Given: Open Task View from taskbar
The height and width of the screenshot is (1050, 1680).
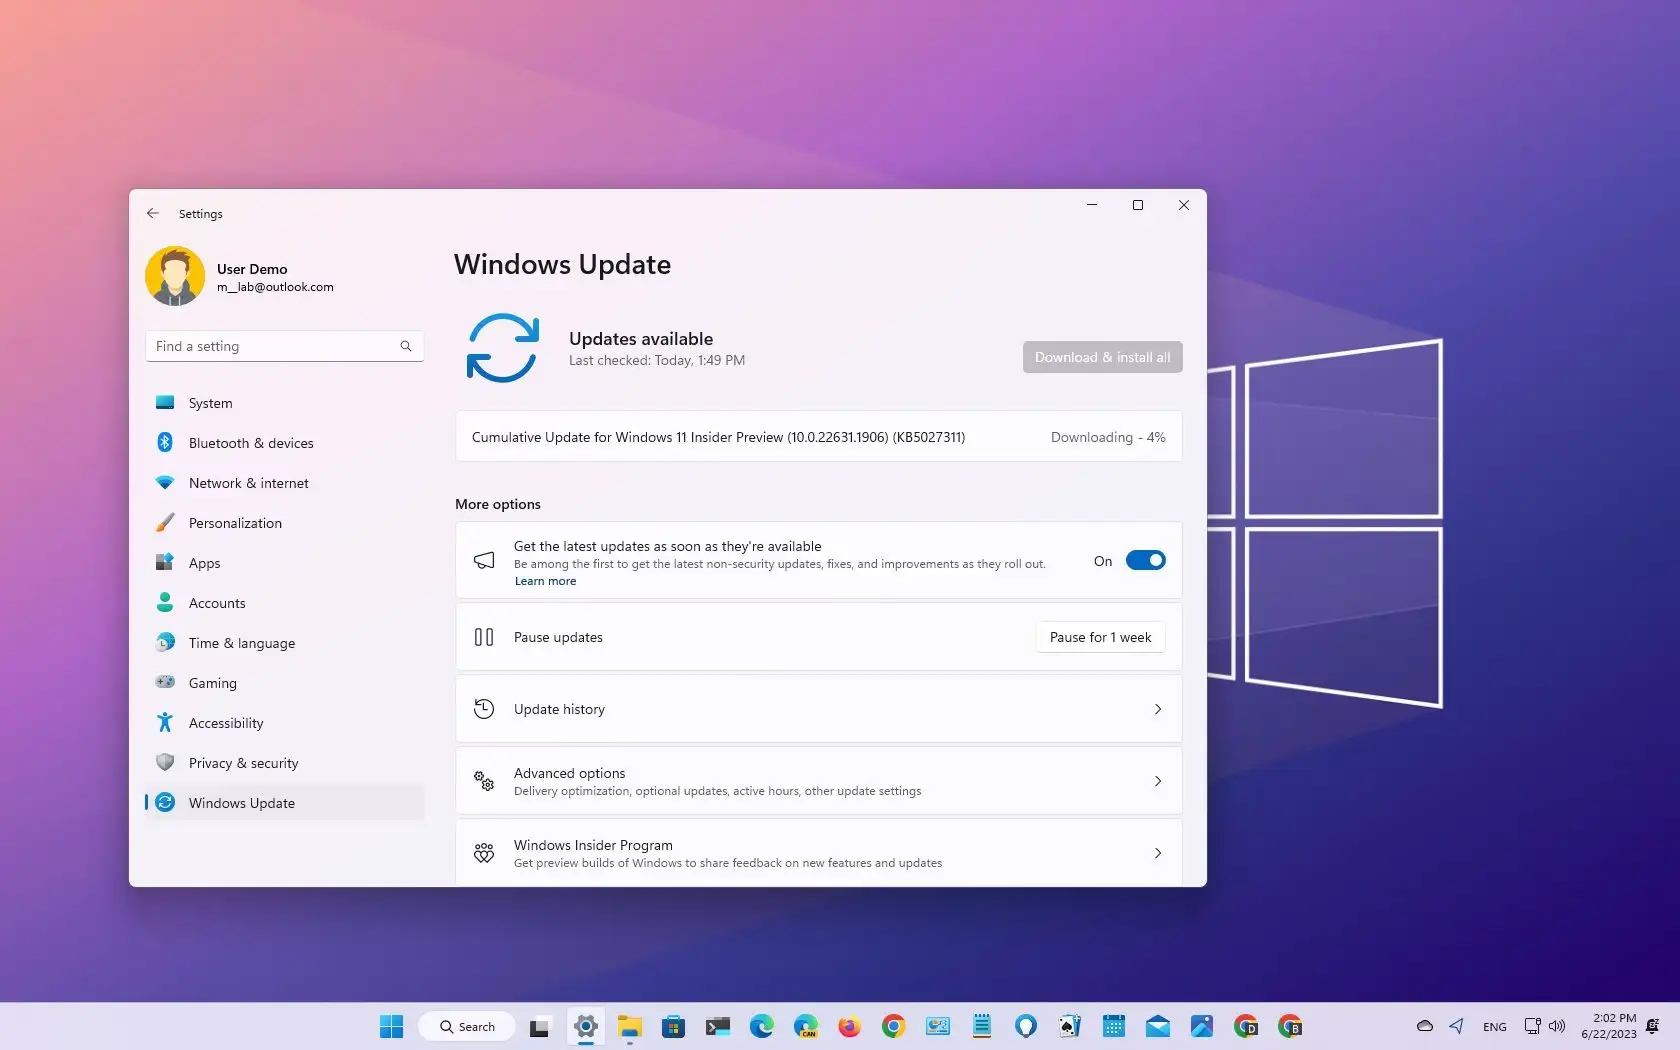Looking at the screenshot, I should point(539,1026).
